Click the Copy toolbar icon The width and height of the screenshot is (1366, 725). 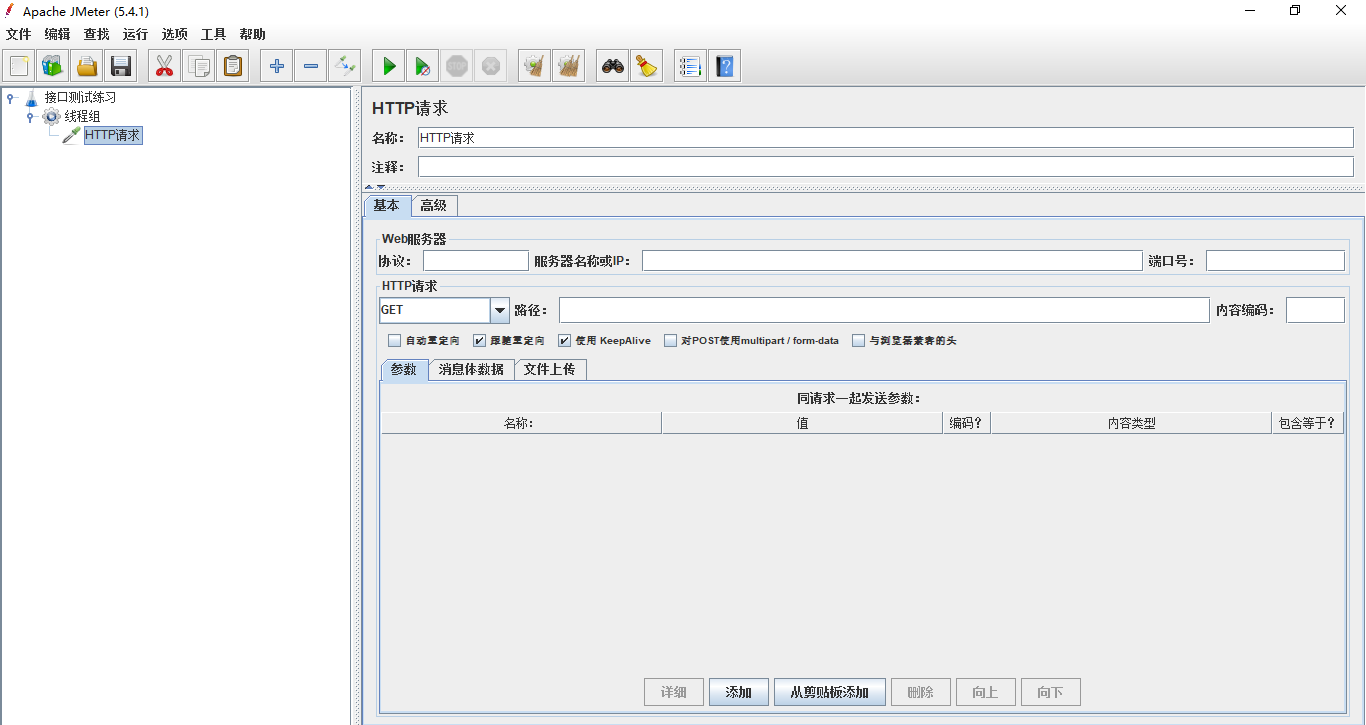click(199, 66)
